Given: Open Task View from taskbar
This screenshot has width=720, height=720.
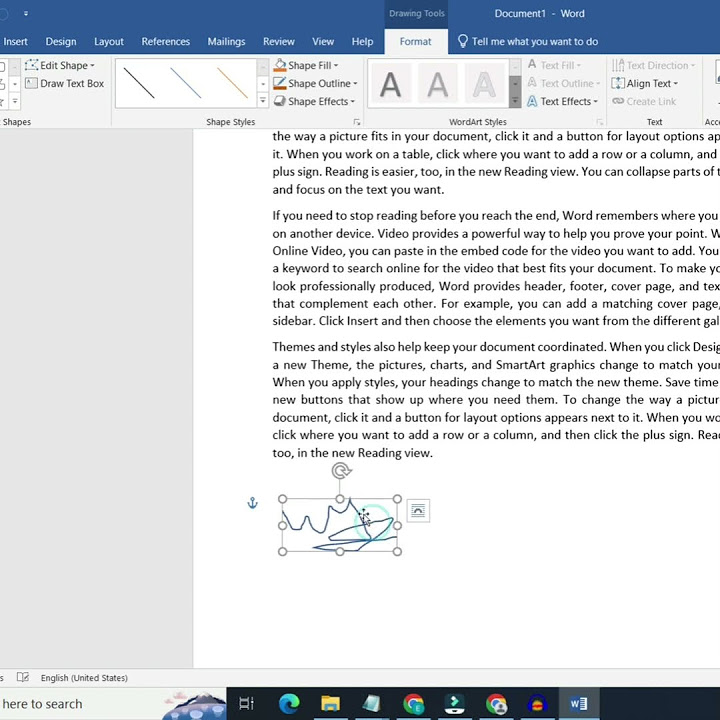Looking at the screenshot, I should pos(246,703).
